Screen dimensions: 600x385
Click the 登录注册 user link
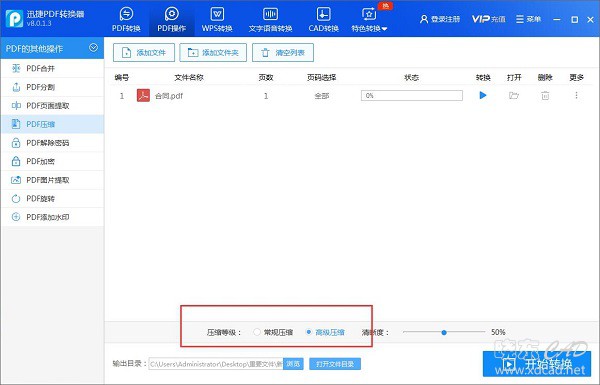440,19
